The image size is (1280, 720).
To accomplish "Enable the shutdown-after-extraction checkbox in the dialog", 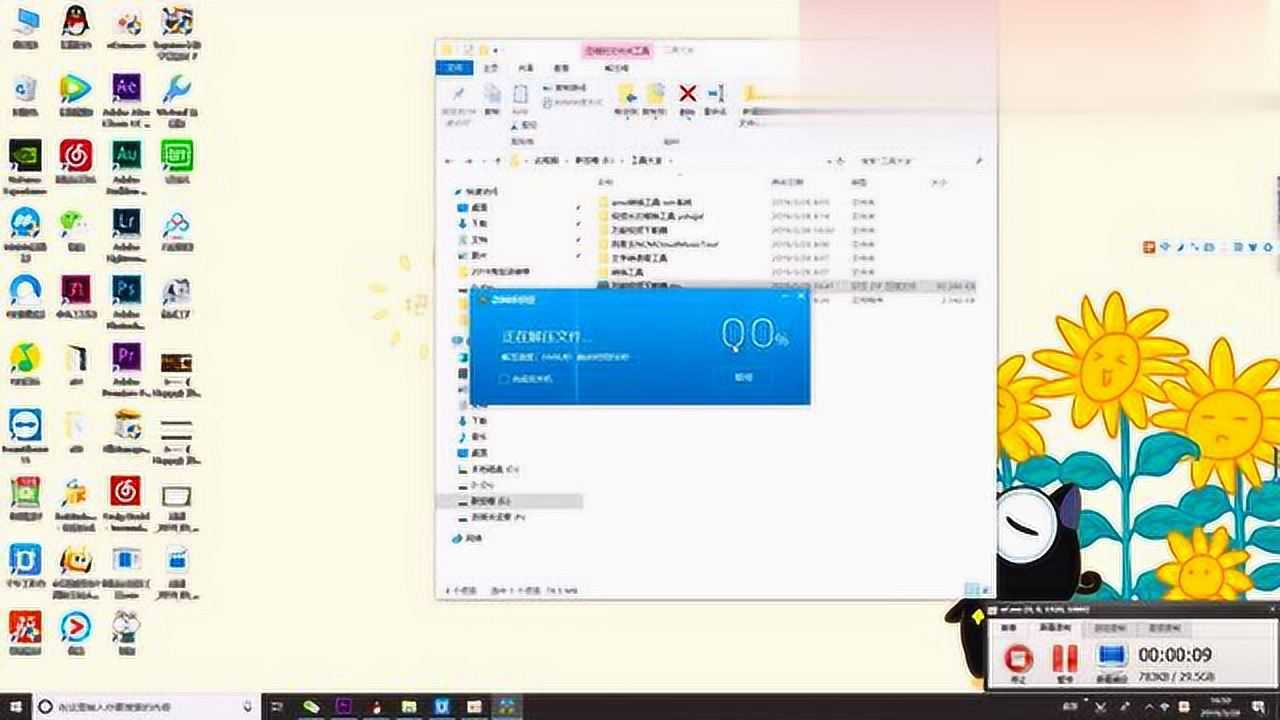I will 504,377.
